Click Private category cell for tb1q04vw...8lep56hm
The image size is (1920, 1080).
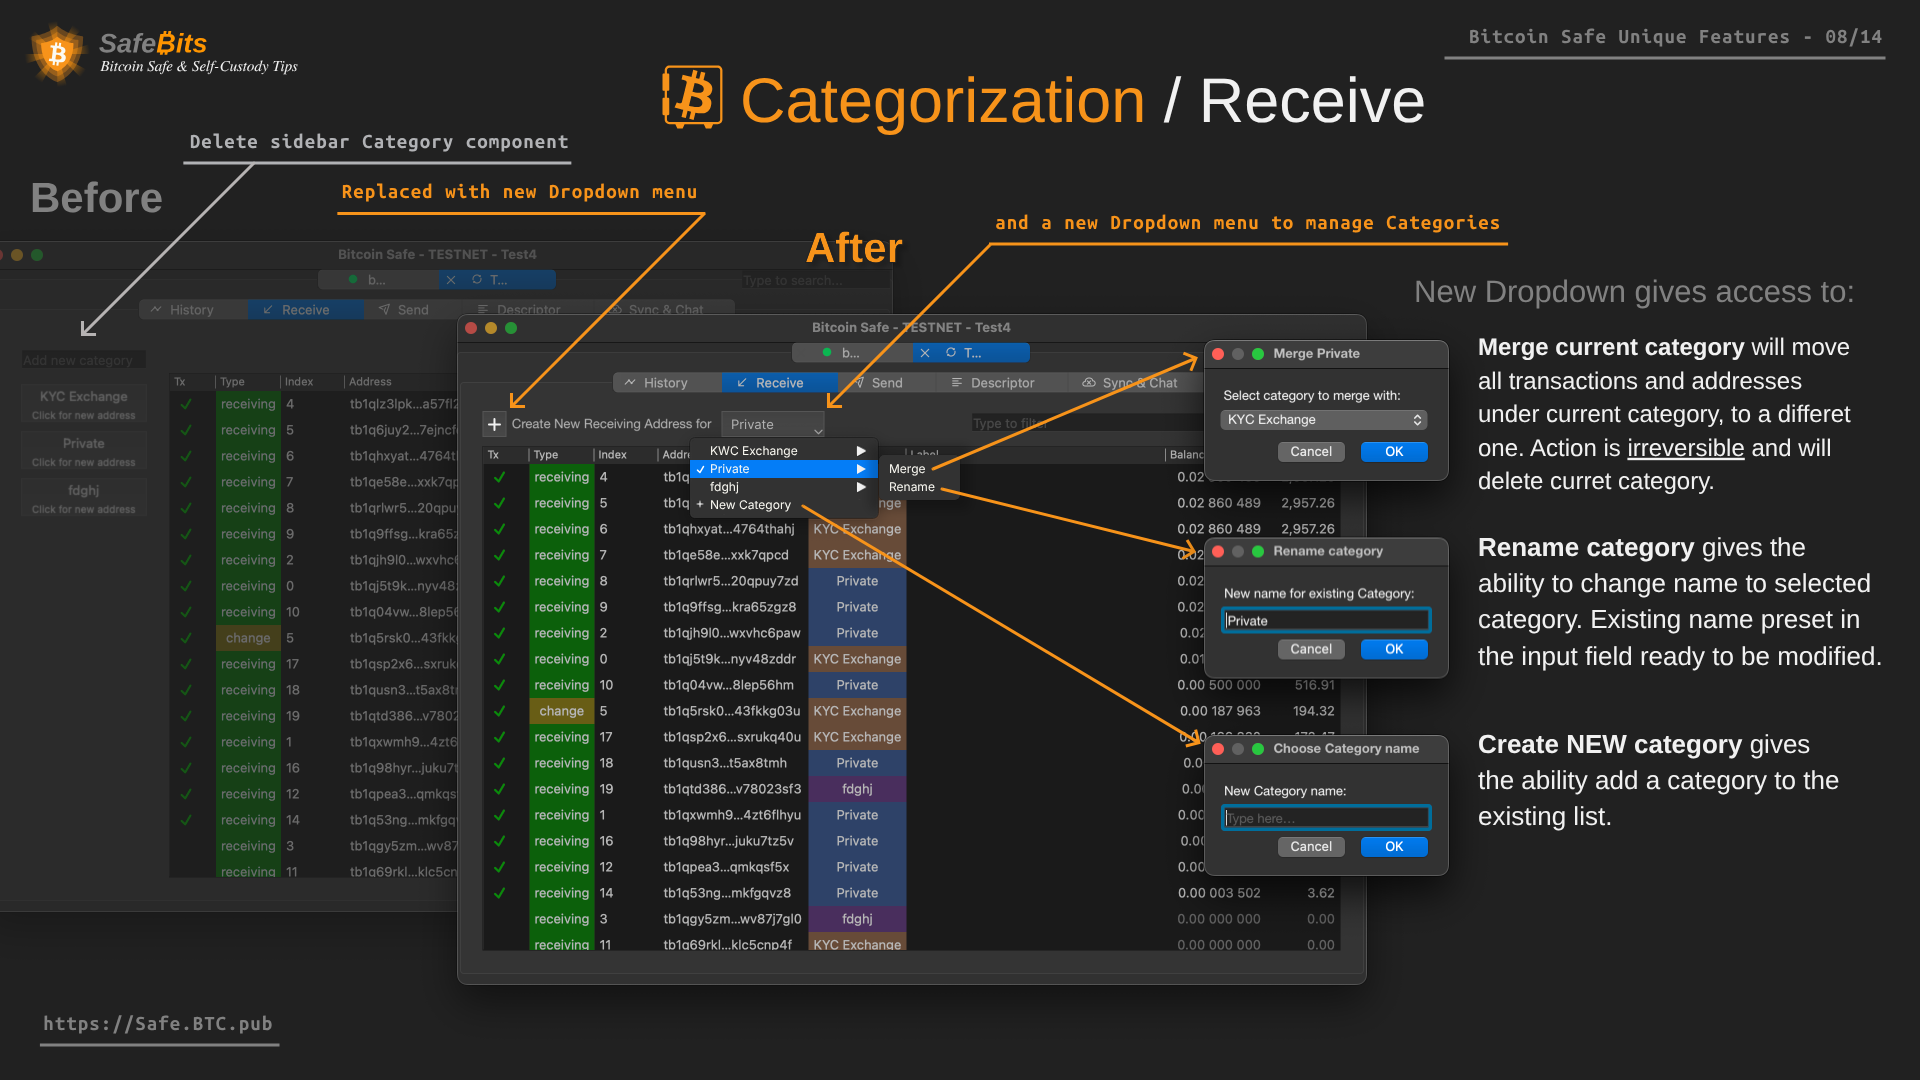[x=857, y=685]
